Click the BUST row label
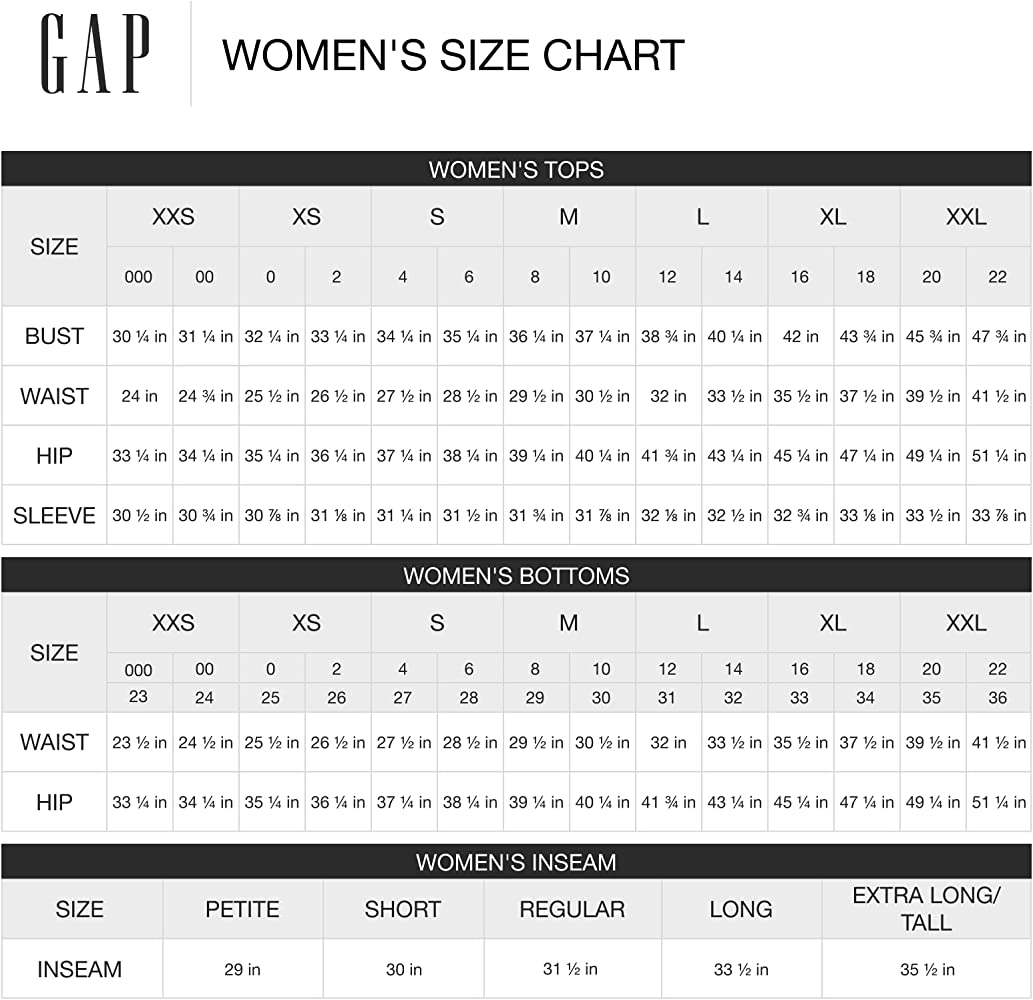Screen dimensions: 1033x1000 pos(54,336)
